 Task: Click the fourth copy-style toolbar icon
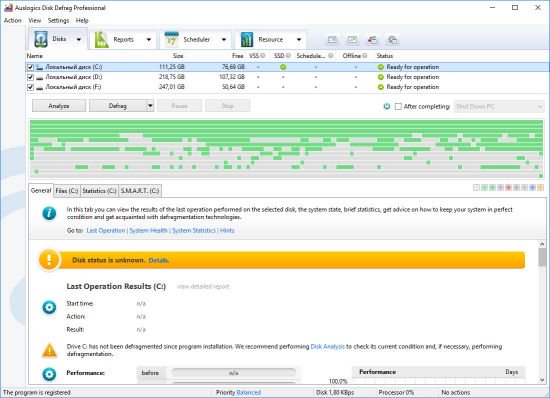coord(393,40)
